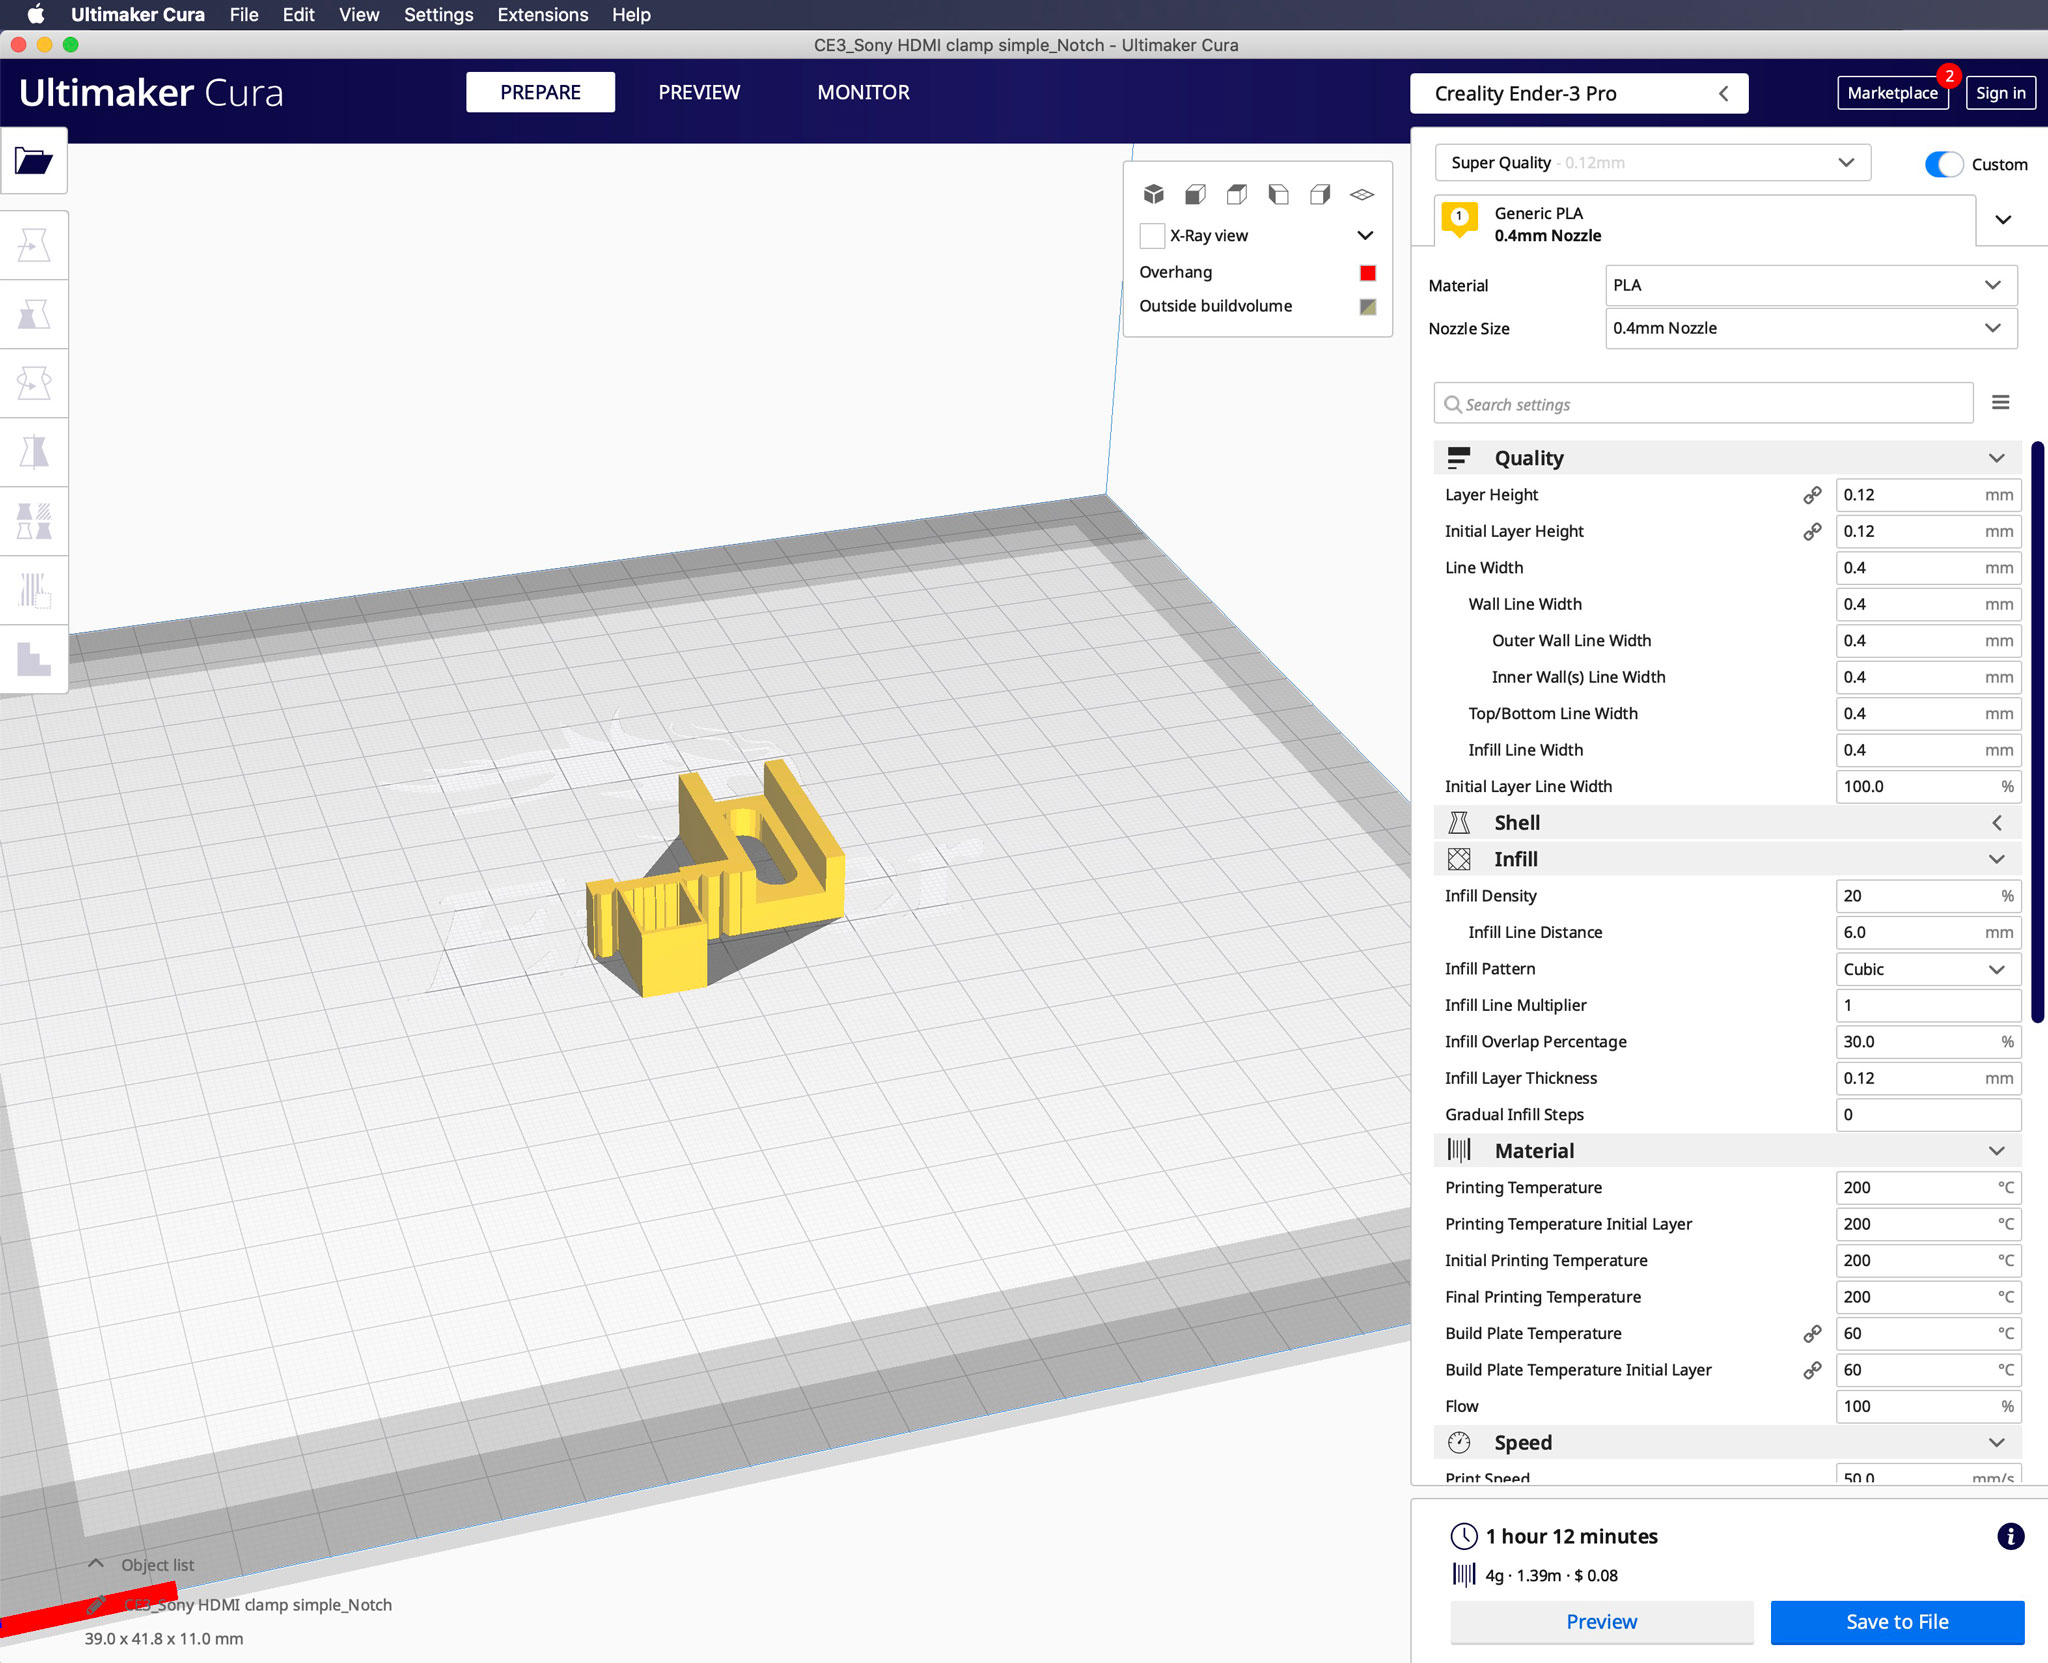Open the Help menu

631,14
